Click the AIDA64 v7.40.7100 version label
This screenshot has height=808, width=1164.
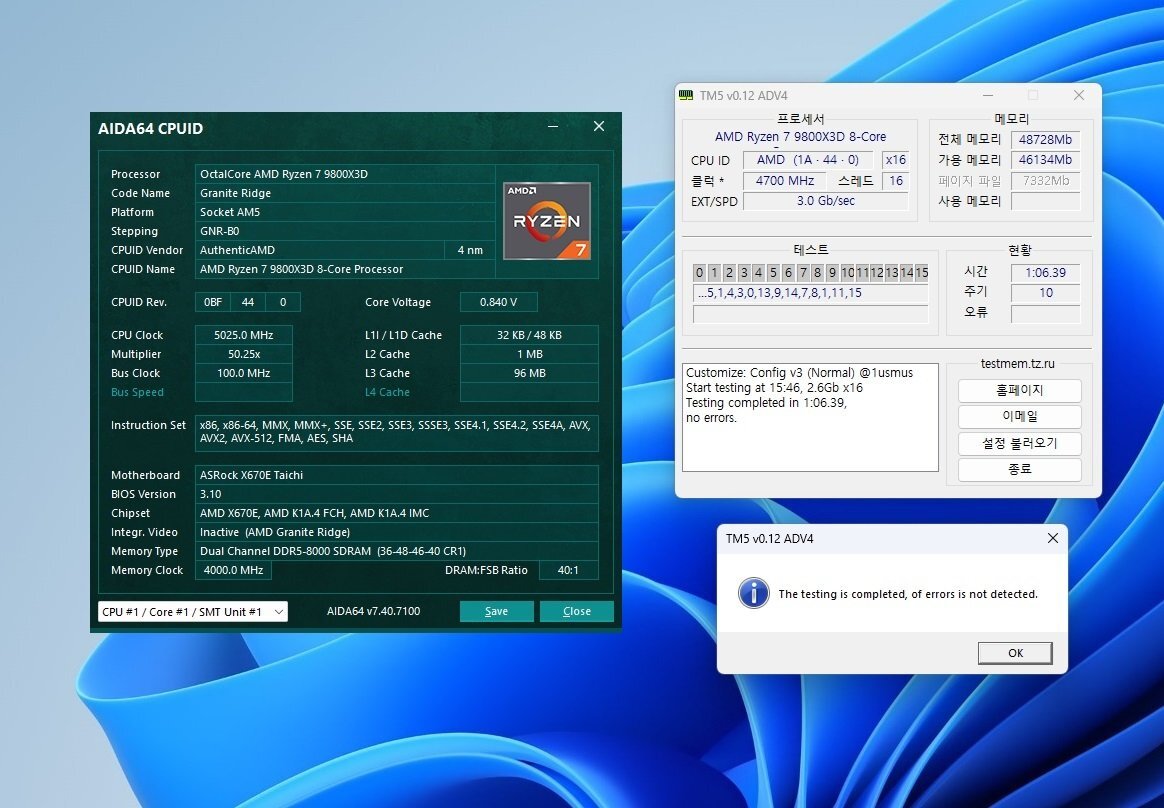coord(373,611)
